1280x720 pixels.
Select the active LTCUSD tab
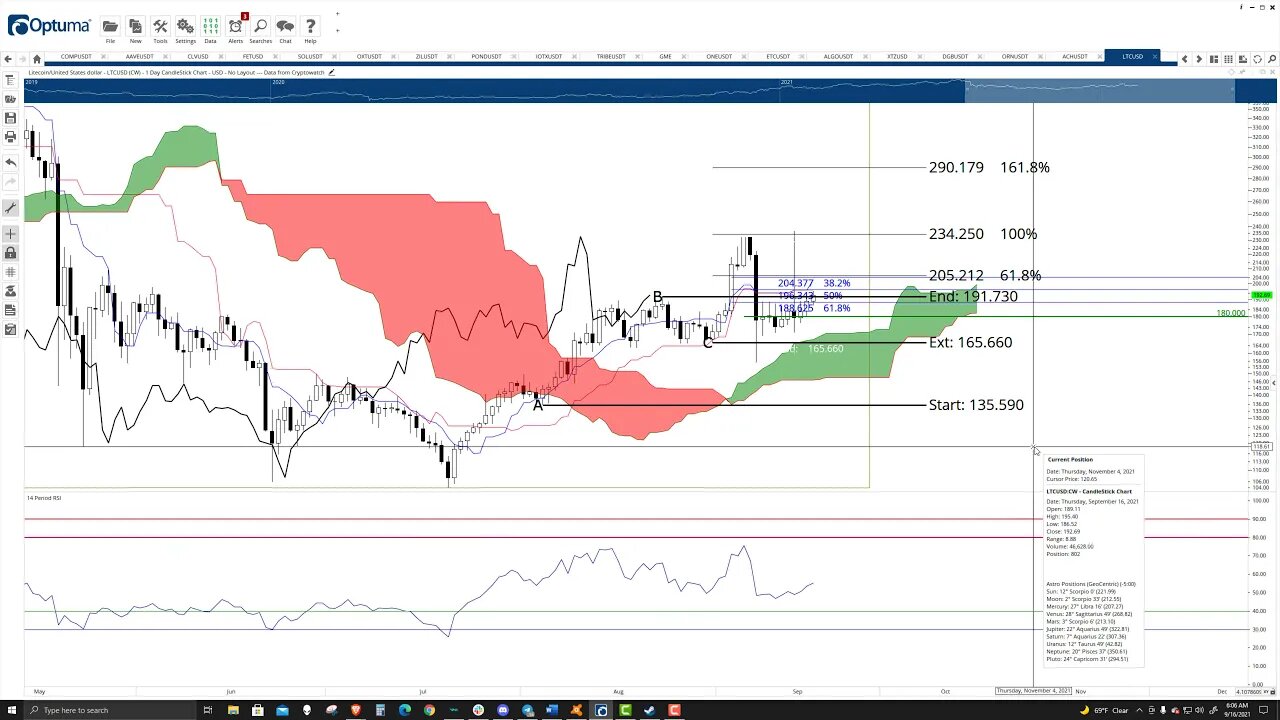[x=1132, y=57]
